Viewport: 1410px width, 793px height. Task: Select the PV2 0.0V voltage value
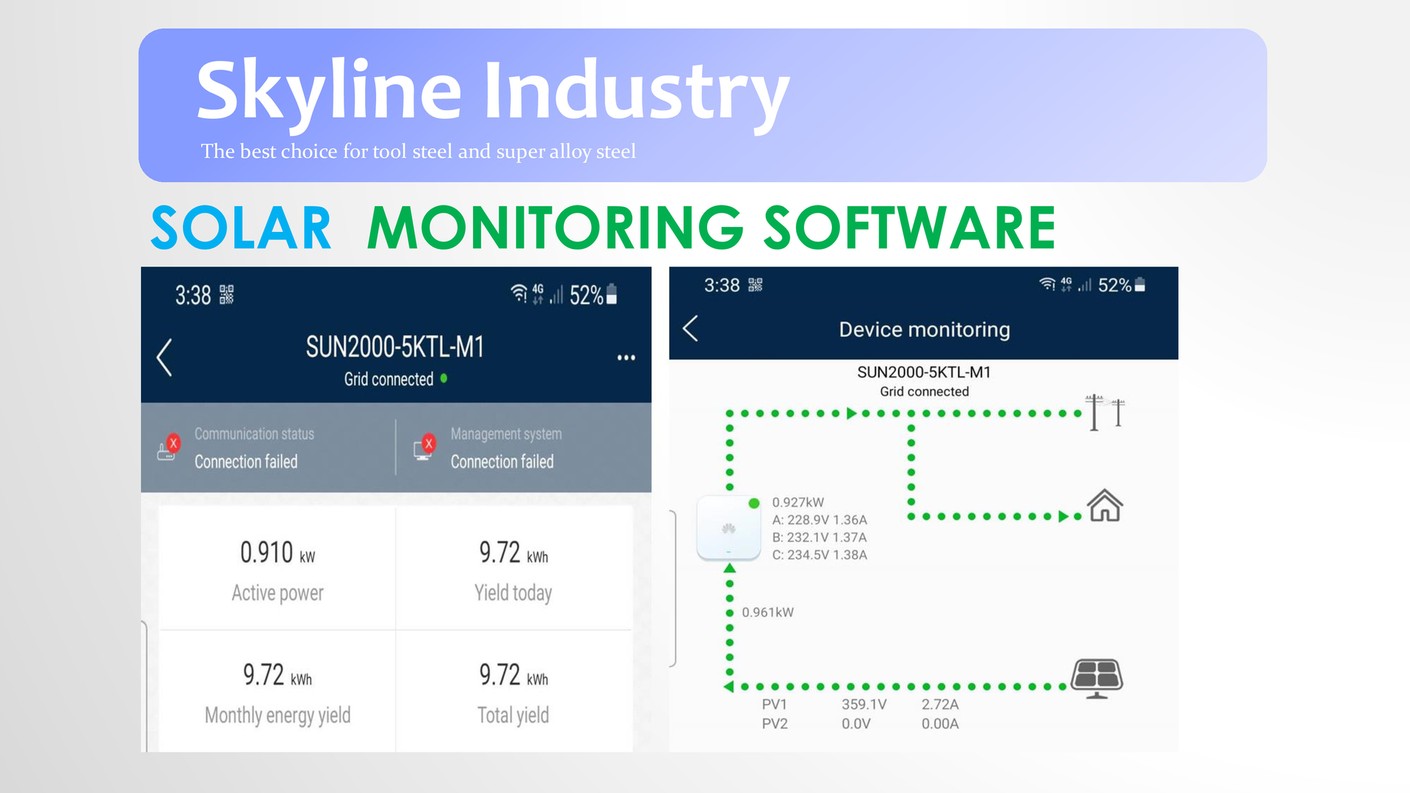tap(856, 723)
